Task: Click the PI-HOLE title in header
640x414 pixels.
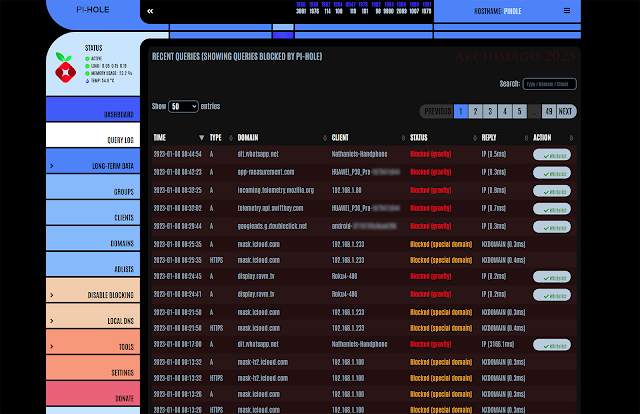Action: click(93, 9)
